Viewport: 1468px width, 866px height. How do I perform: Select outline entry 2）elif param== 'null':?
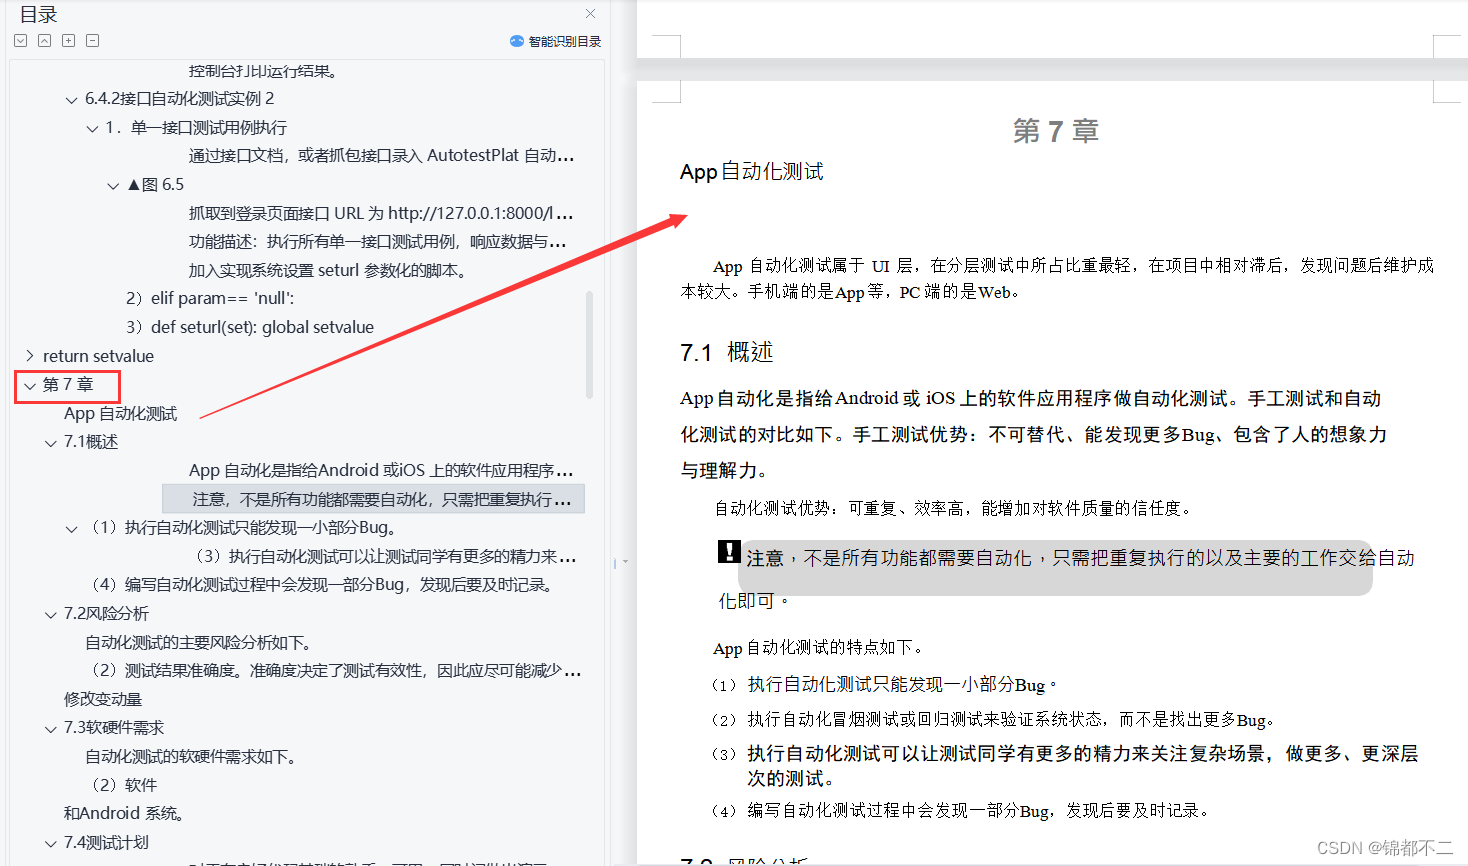pos(210,298)
